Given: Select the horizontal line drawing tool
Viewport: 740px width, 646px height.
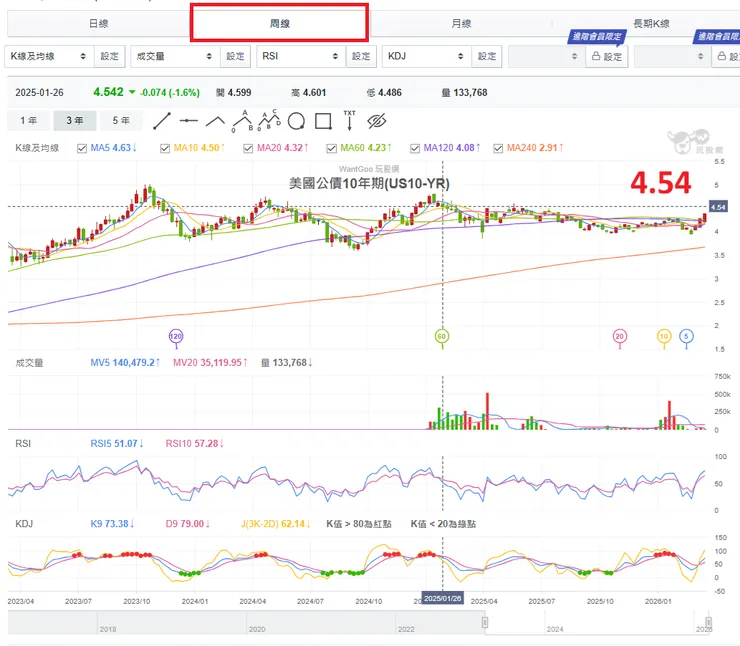Looking at the screenshot, I should (188, 121).
